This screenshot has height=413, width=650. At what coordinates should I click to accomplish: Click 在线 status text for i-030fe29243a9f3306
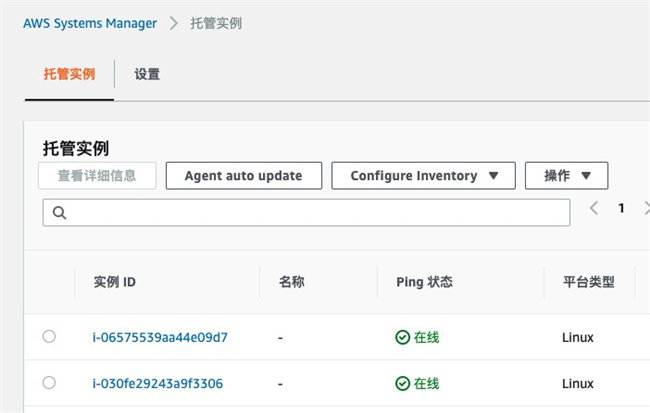(x=426, y=384)
